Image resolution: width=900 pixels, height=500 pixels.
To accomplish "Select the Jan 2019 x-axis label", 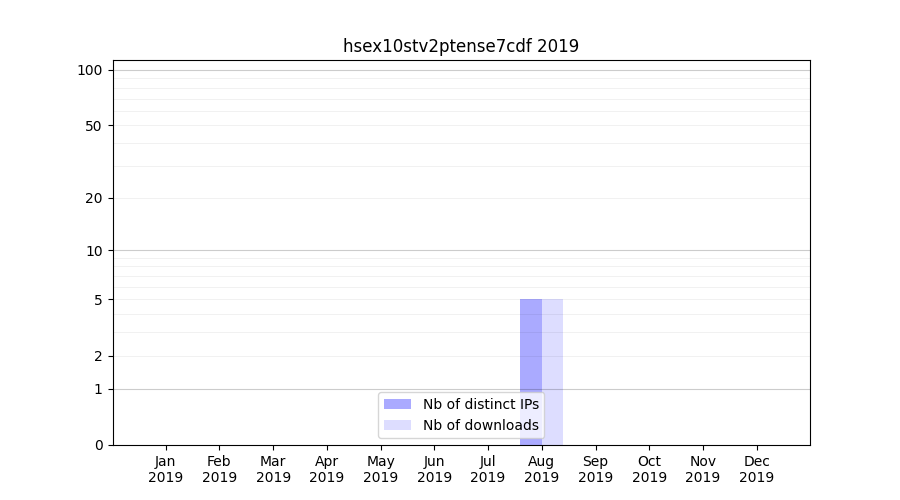I will click(166, 469).
